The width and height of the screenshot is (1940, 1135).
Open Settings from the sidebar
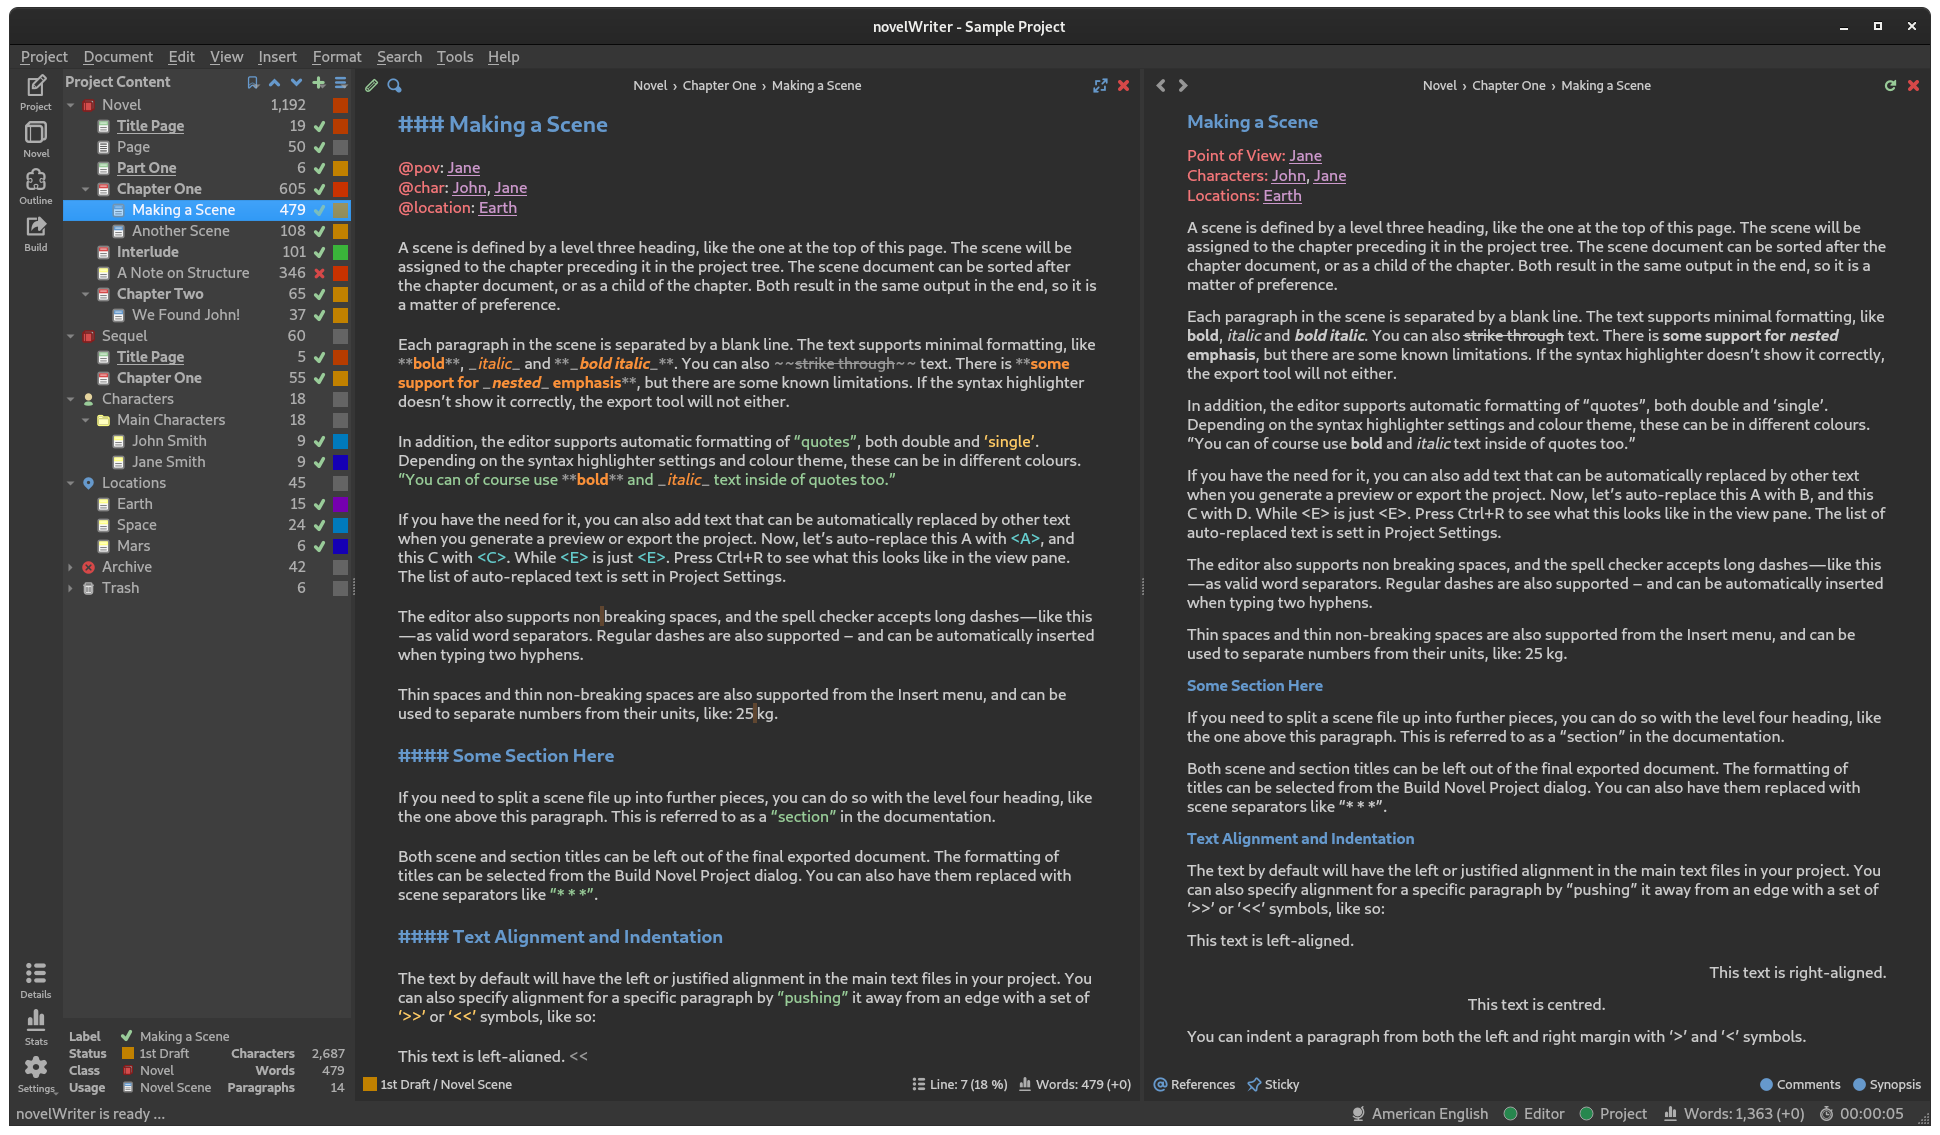[36, 1074]
